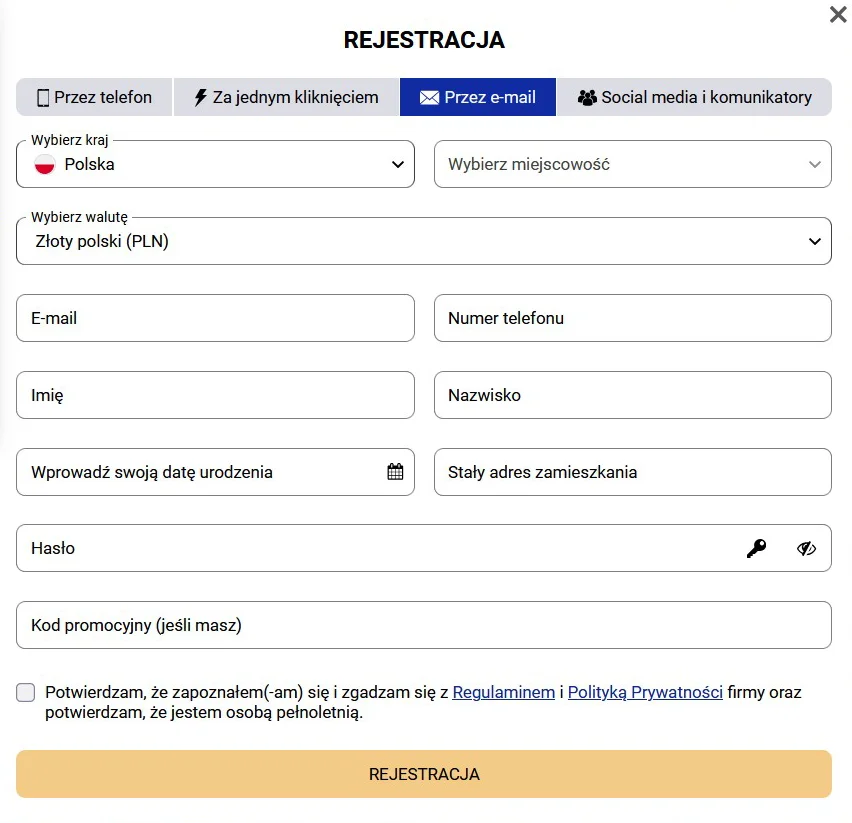The height and width of the screenshot is (823, 852).
Task: Click the Polish flag icon in country selector
Action: [44, 164]
